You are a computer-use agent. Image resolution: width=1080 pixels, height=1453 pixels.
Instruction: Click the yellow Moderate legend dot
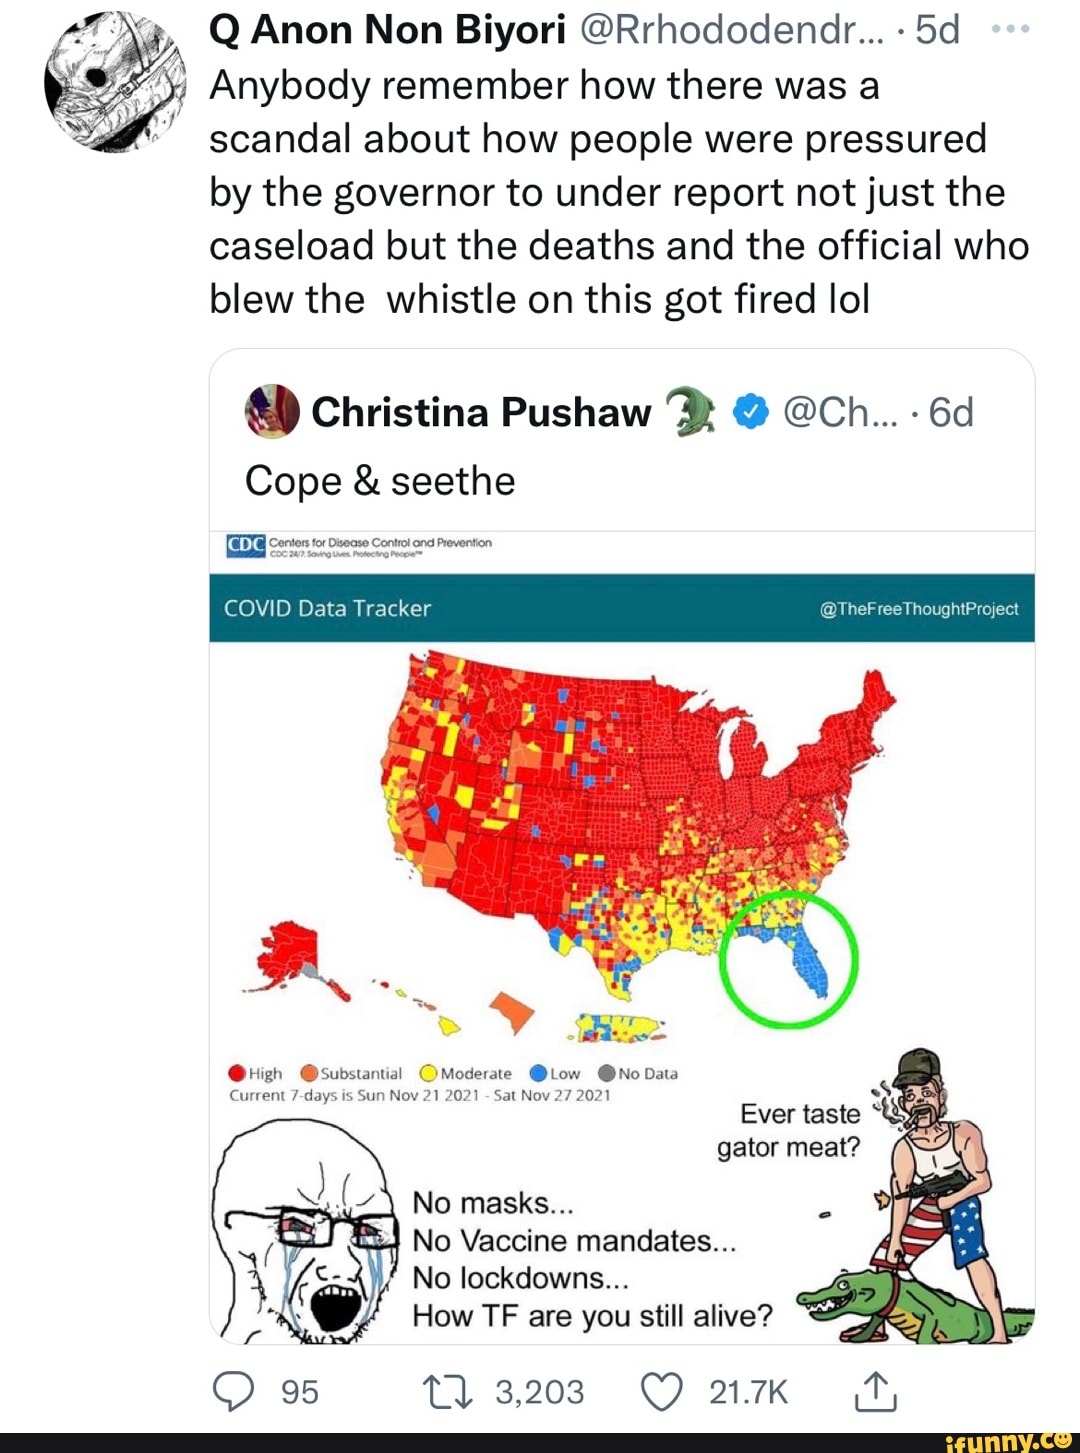pyautogui.click(x=429, y=1073)
